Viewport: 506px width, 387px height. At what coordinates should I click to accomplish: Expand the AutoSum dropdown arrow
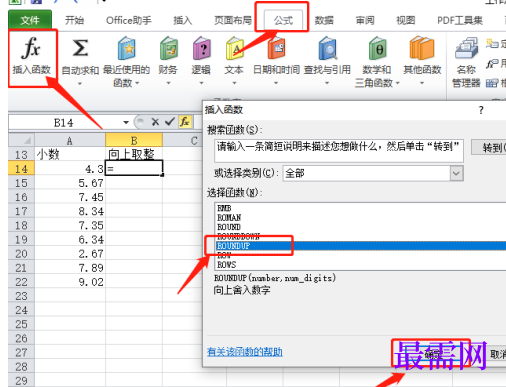[x=80, y=84]
